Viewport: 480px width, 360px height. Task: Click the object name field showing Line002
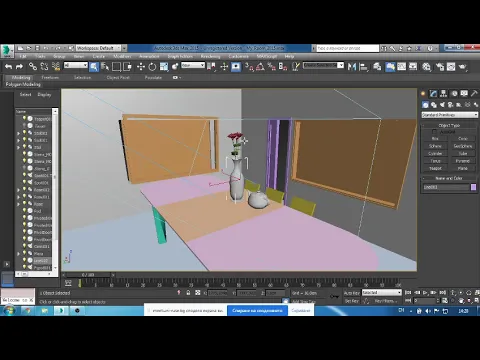click(x=446, y=187)
